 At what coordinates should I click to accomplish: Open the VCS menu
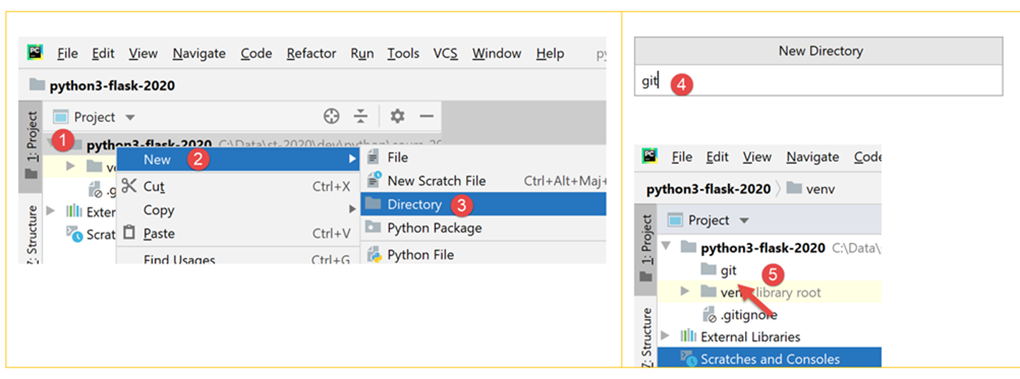tap(446, 53)
